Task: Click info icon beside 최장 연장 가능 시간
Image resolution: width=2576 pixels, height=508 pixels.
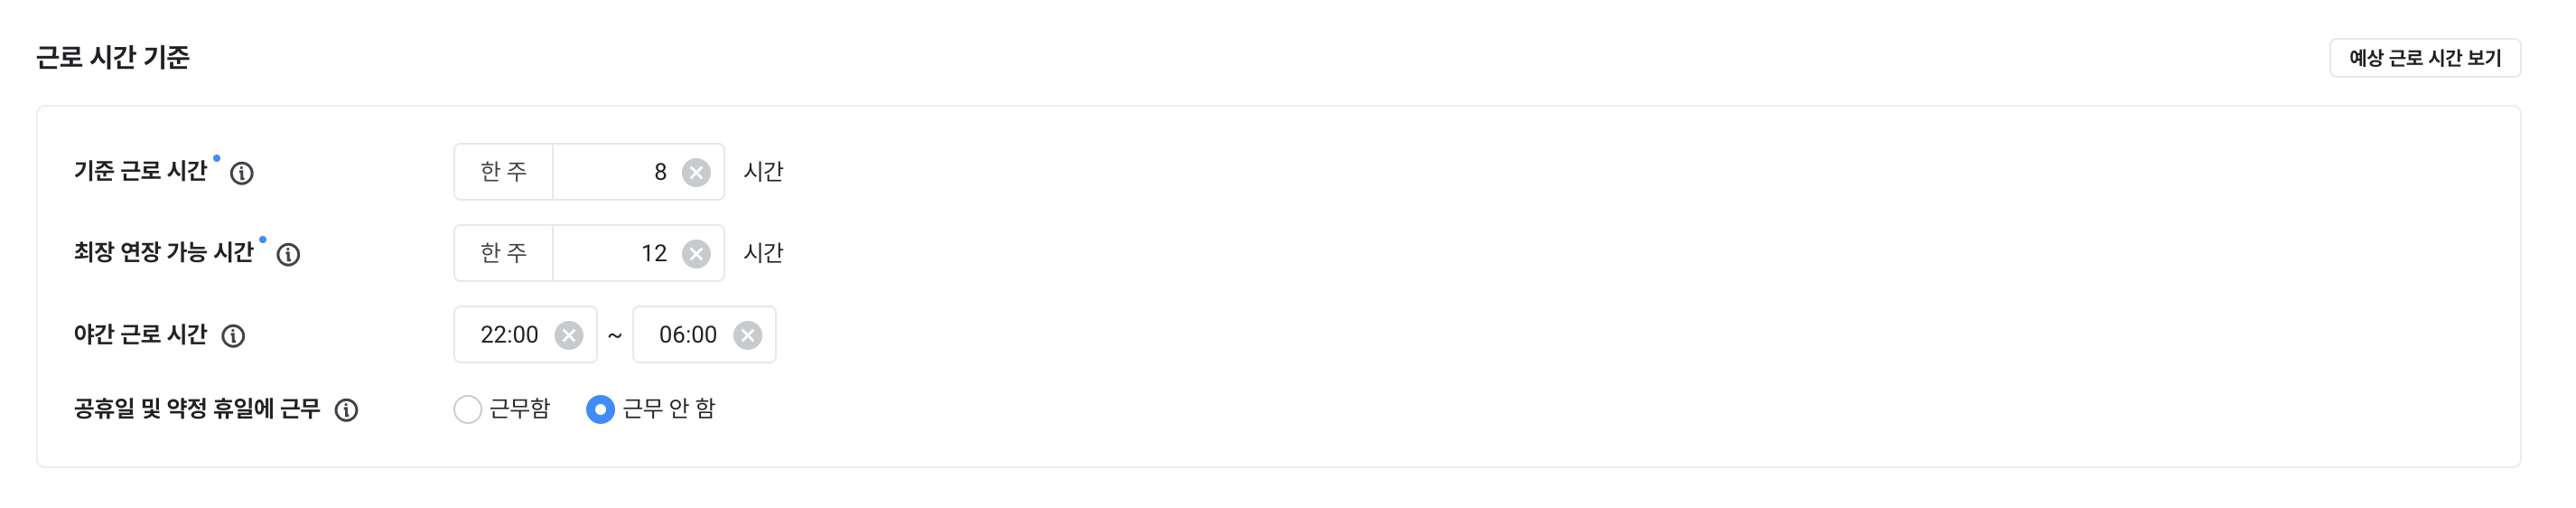Action: coord(288,255)
